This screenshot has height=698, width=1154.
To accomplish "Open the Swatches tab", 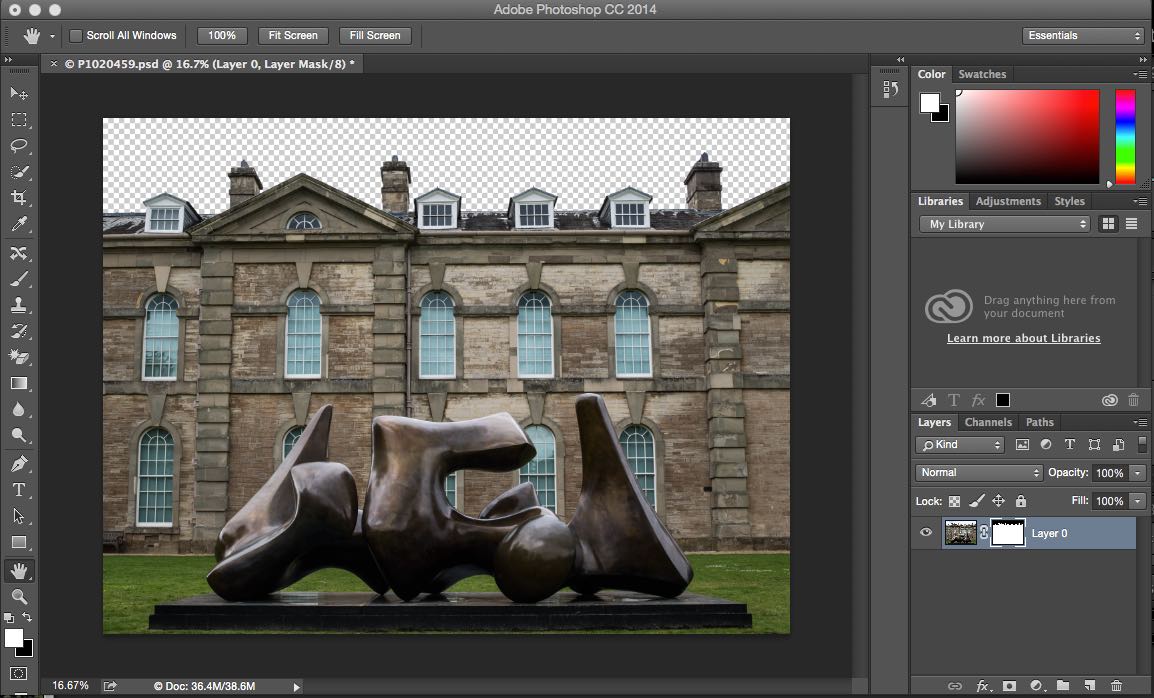I will (x=982, y=74).
